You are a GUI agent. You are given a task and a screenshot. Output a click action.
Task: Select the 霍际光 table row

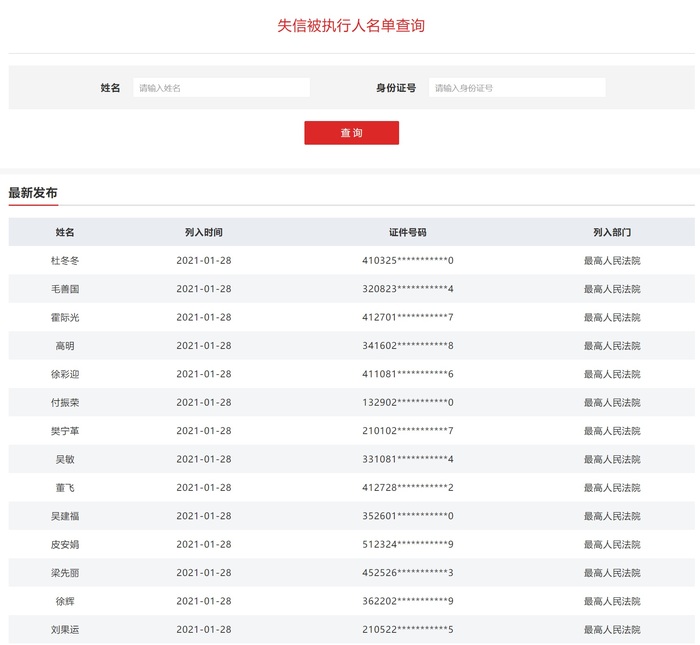pos(65,317)
